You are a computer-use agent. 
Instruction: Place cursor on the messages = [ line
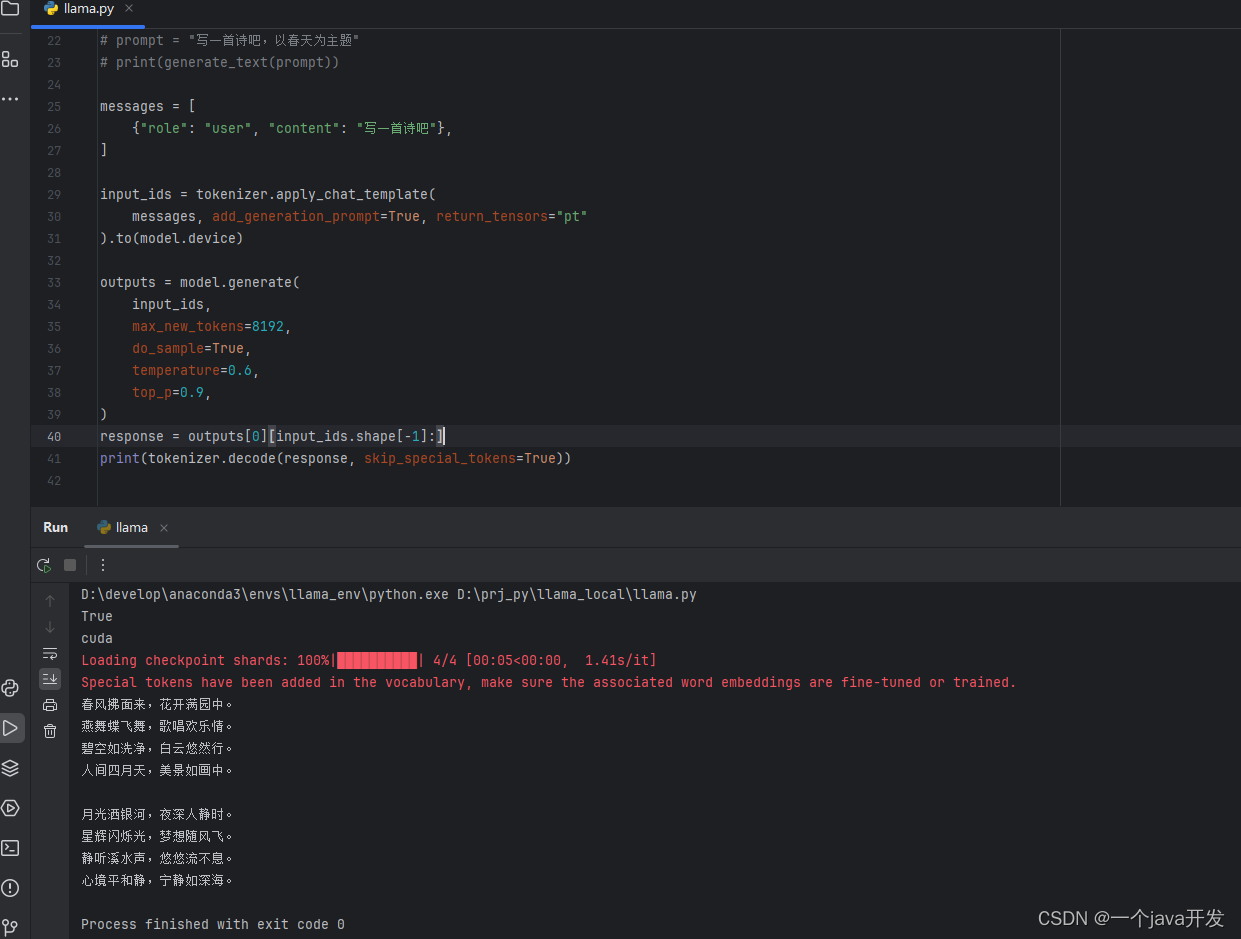(x=147, y=106)
